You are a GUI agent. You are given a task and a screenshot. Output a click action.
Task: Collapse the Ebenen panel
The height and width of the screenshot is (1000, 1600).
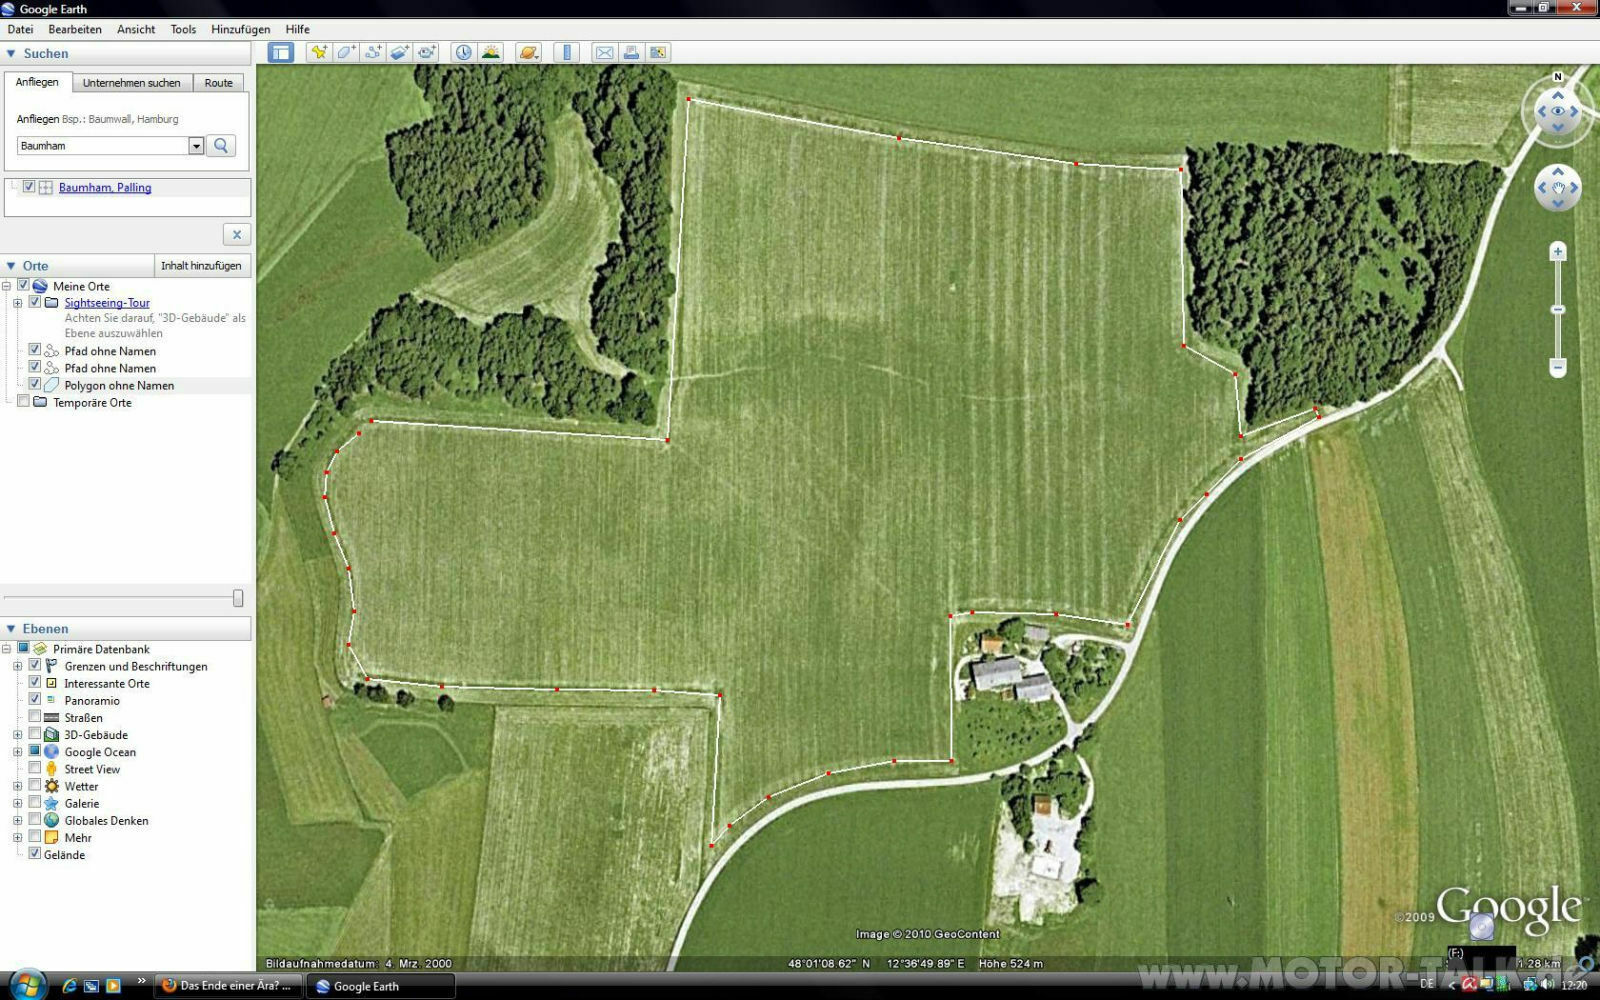pyautogui.click(x=11, y=629)
